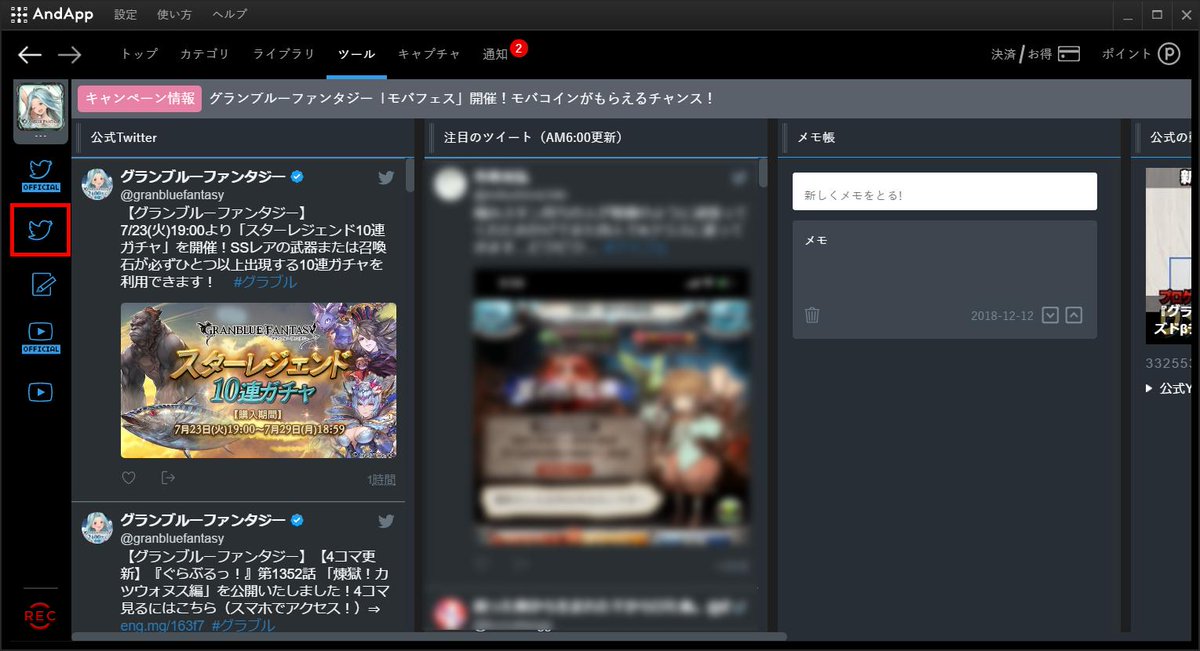
Task: Open the 通知 tab with badge
Action: pos(504,53)
